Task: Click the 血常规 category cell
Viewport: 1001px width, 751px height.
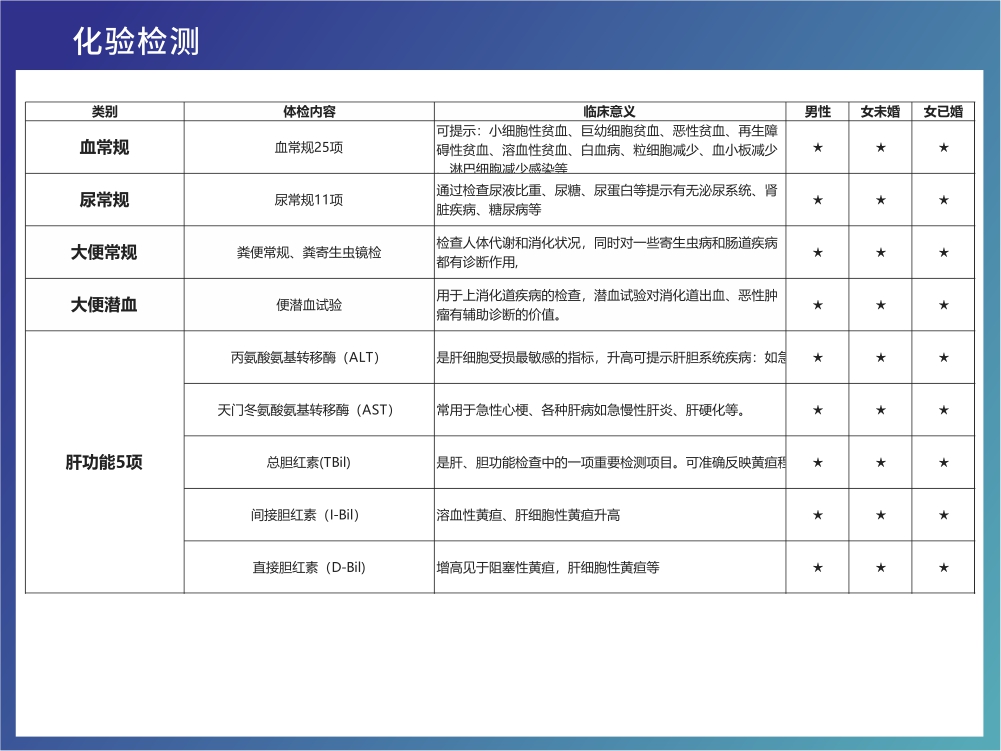Action: (x=105, y=148)
